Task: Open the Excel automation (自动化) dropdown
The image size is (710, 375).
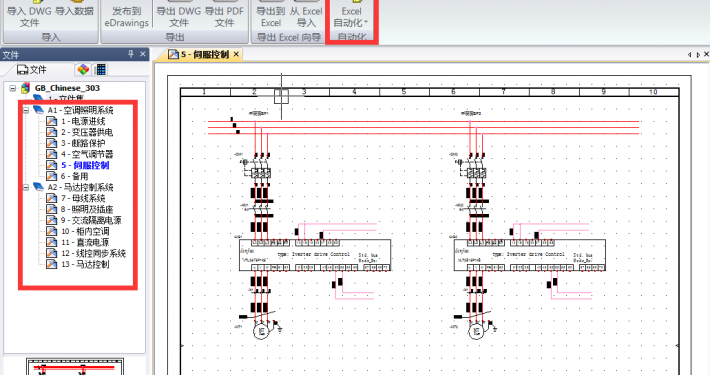Action: click(x=351, y=16)
